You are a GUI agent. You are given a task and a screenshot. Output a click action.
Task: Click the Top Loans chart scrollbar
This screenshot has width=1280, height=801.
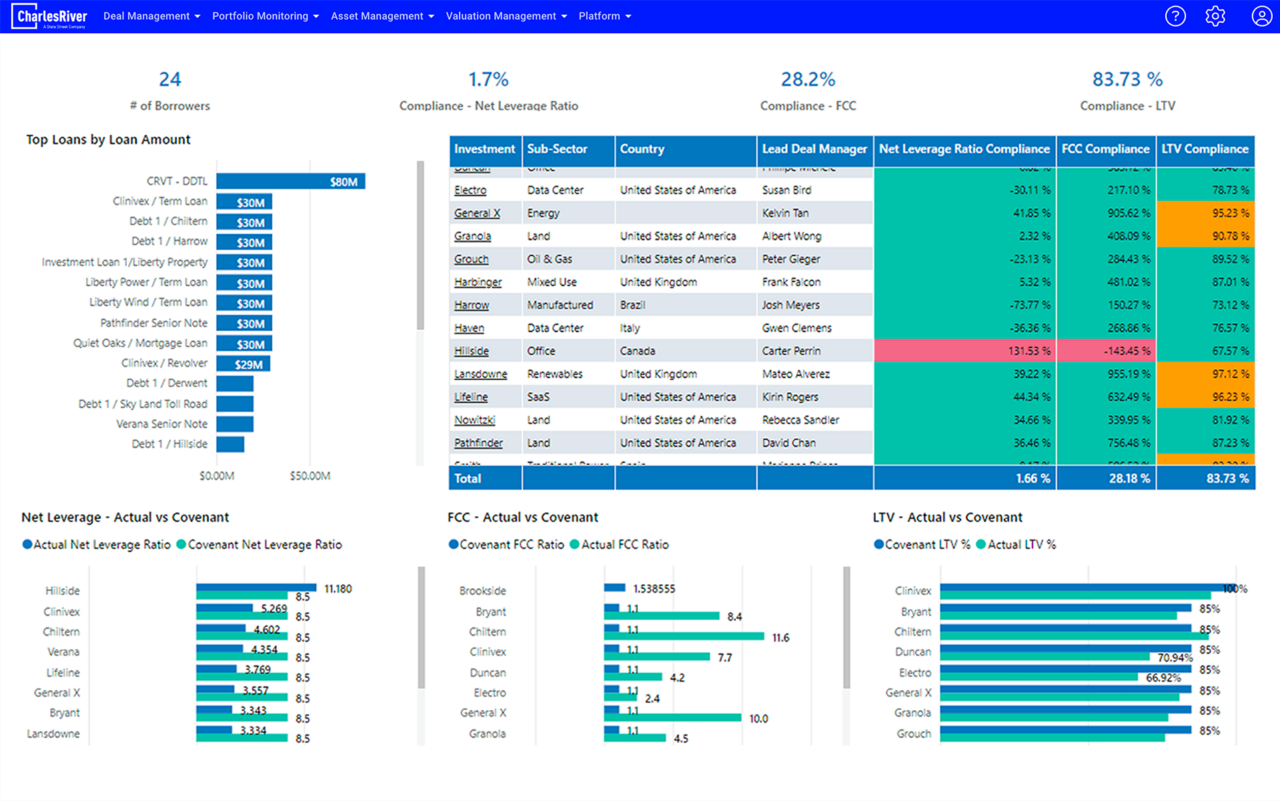click(x=421, y=245)
